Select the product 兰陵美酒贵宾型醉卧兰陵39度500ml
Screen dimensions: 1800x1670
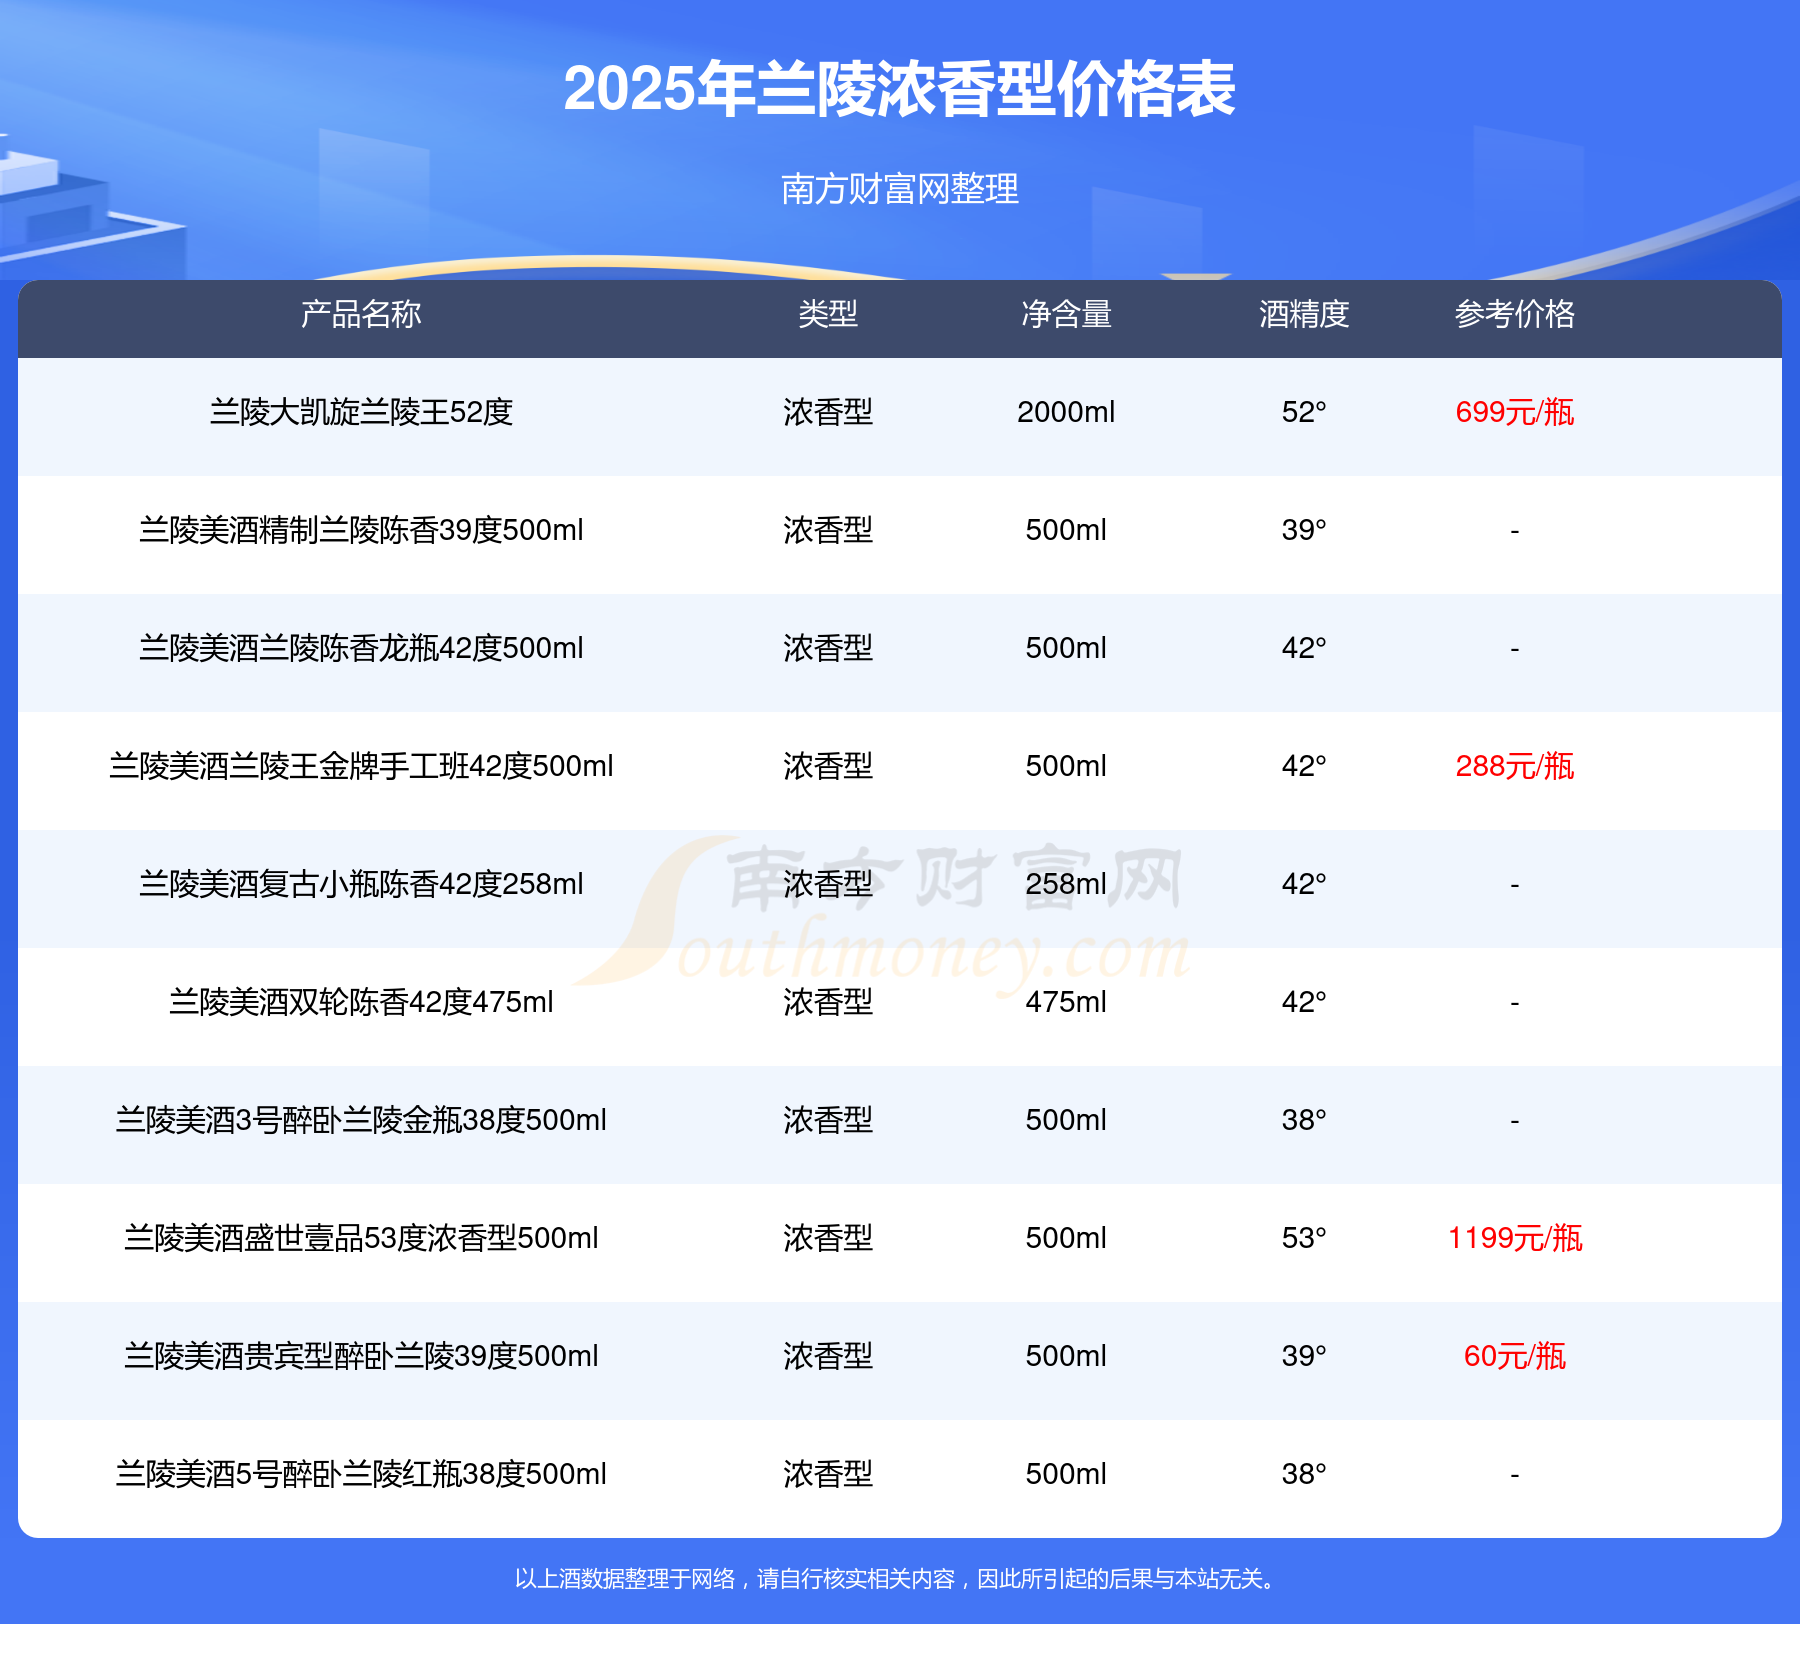(x=361, y=1356)
